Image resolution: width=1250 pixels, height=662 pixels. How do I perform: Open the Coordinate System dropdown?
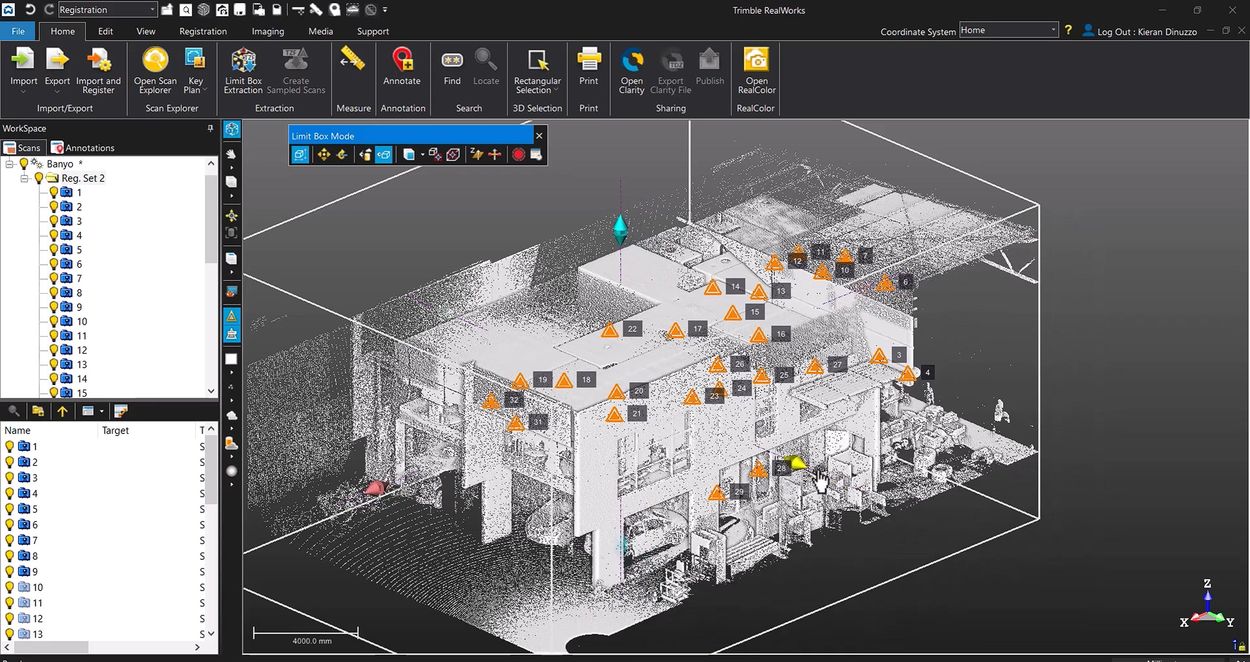coord(1053,30)
